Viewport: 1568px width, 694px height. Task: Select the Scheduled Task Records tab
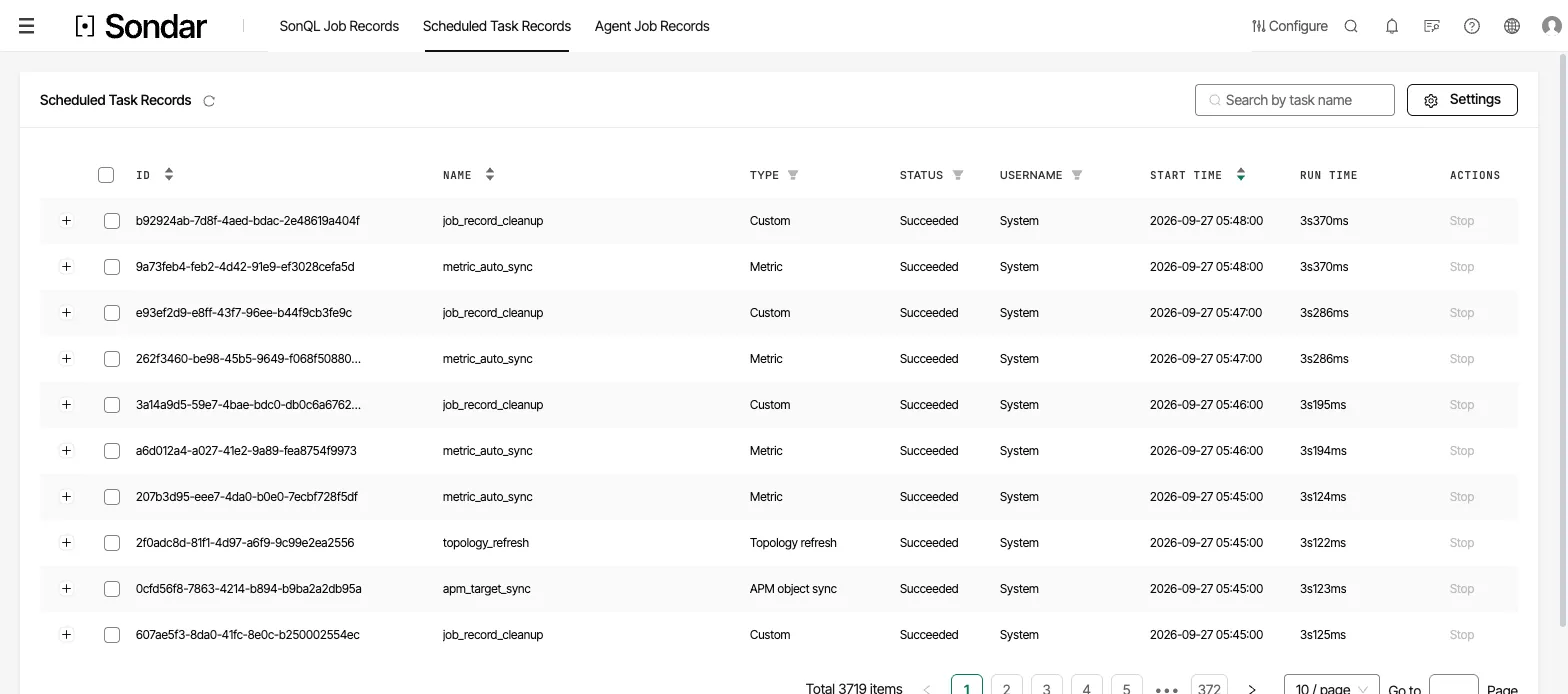click(497, 26)
